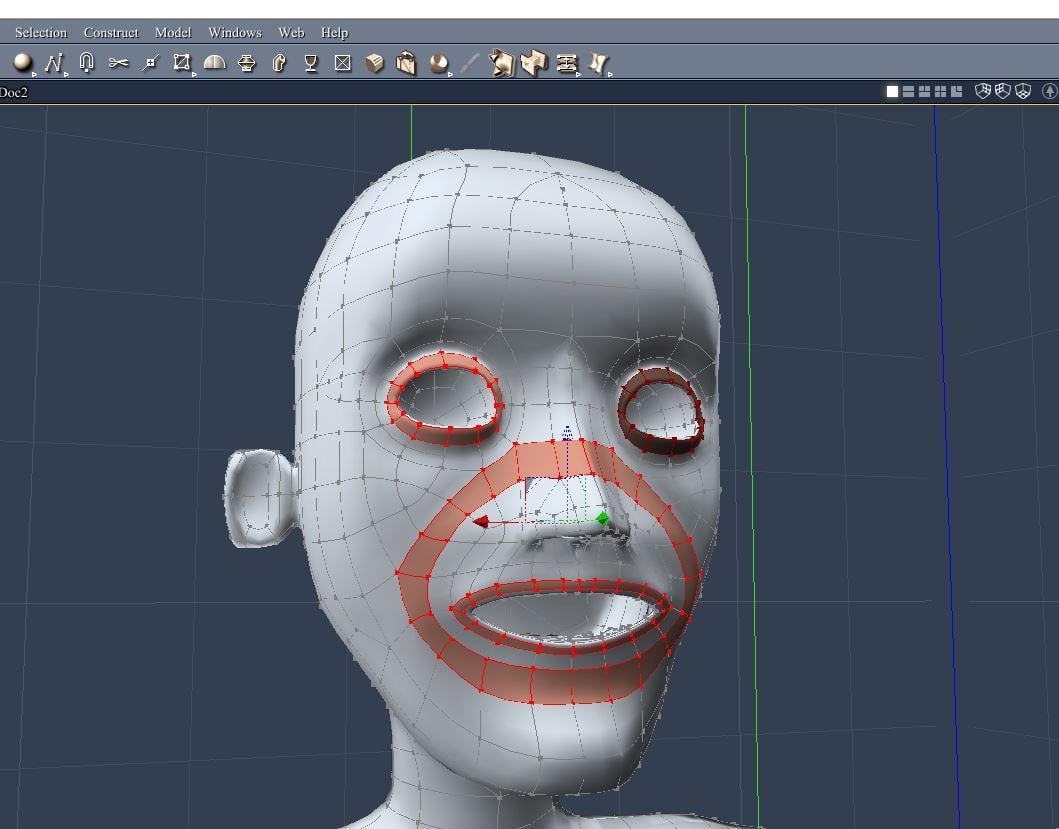The width and height of the screenshot is (1059, 829).
Task: Click the green diamond manipulator handle
Action: tap(602, 518)
